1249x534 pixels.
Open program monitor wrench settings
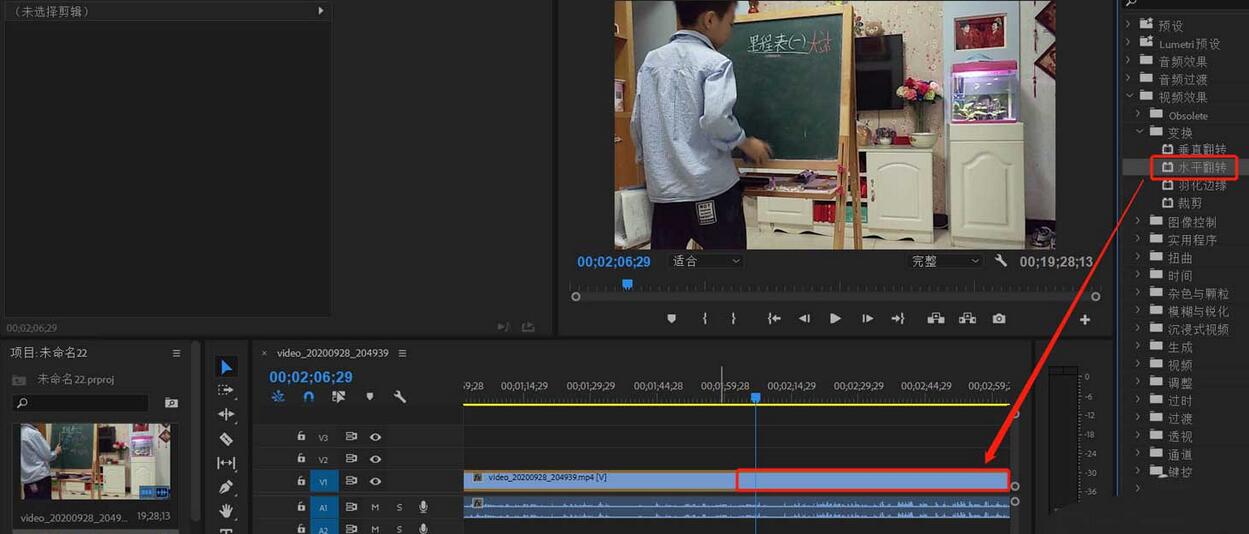1001,261
